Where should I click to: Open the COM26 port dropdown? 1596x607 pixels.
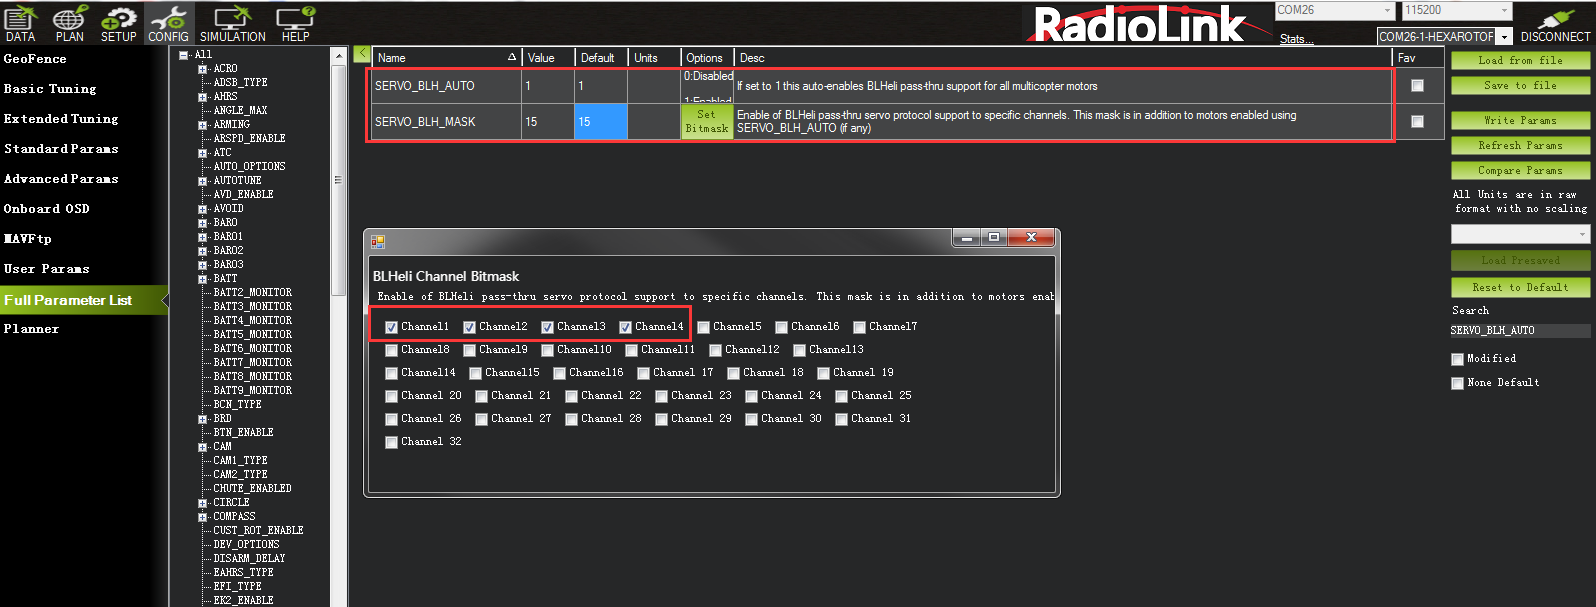point(1335,10)
